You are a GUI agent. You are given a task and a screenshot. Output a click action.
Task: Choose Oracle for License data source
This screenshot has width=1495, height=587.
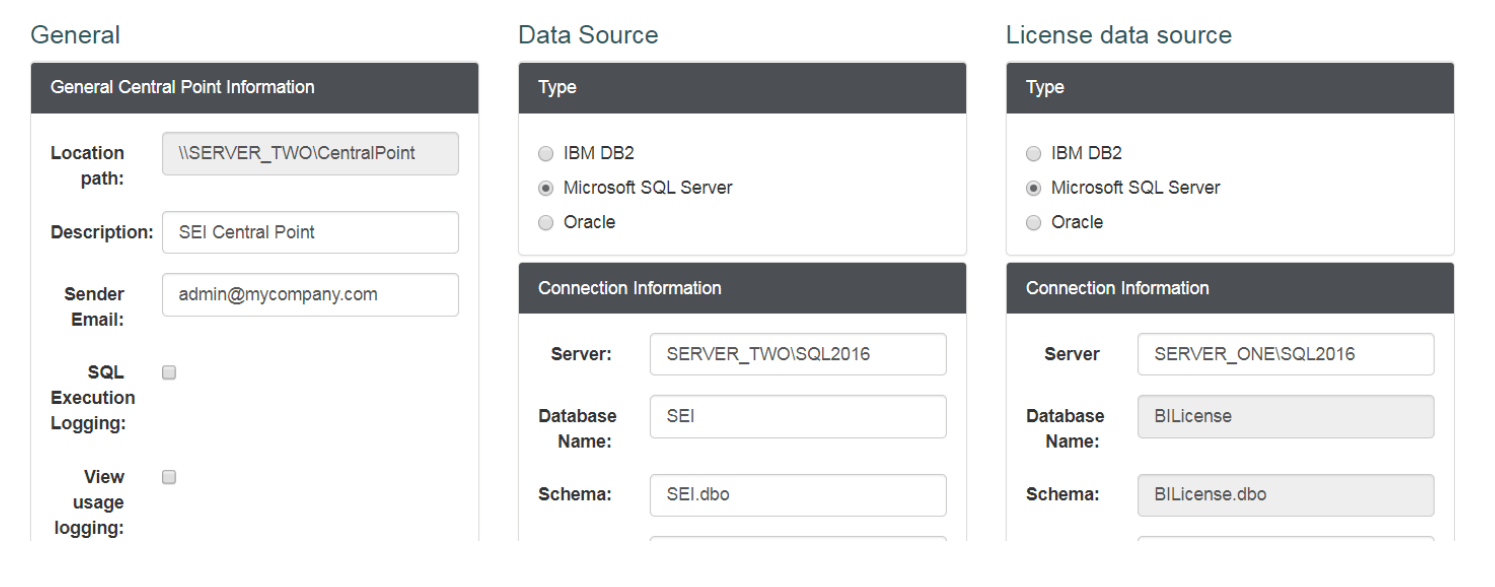[x=1033, y=222]
